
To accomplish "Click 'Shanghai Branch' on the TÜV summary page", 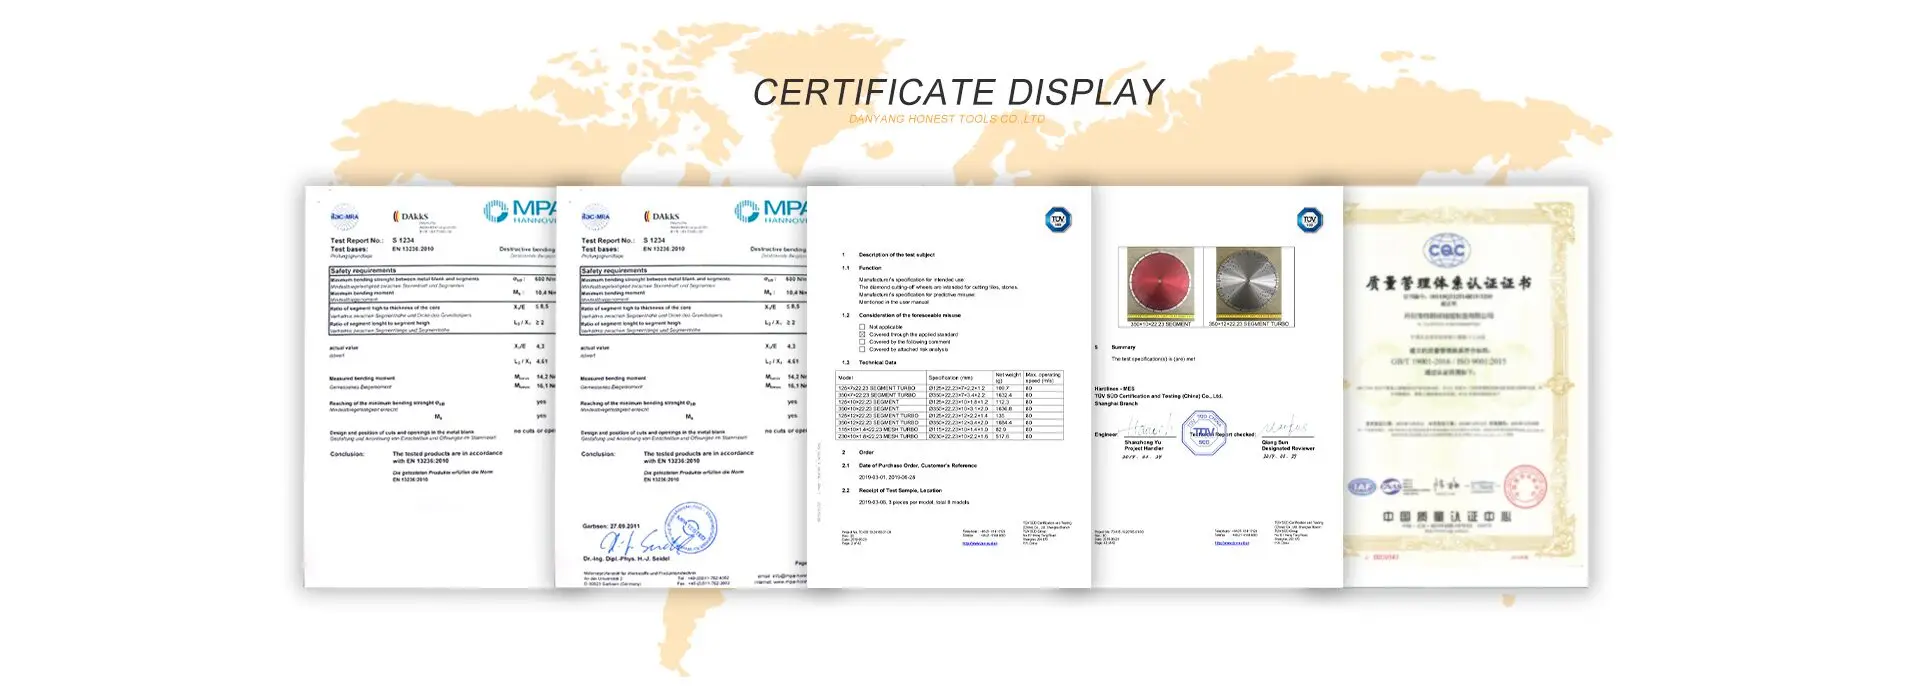I will click(x=1116, y=404).
